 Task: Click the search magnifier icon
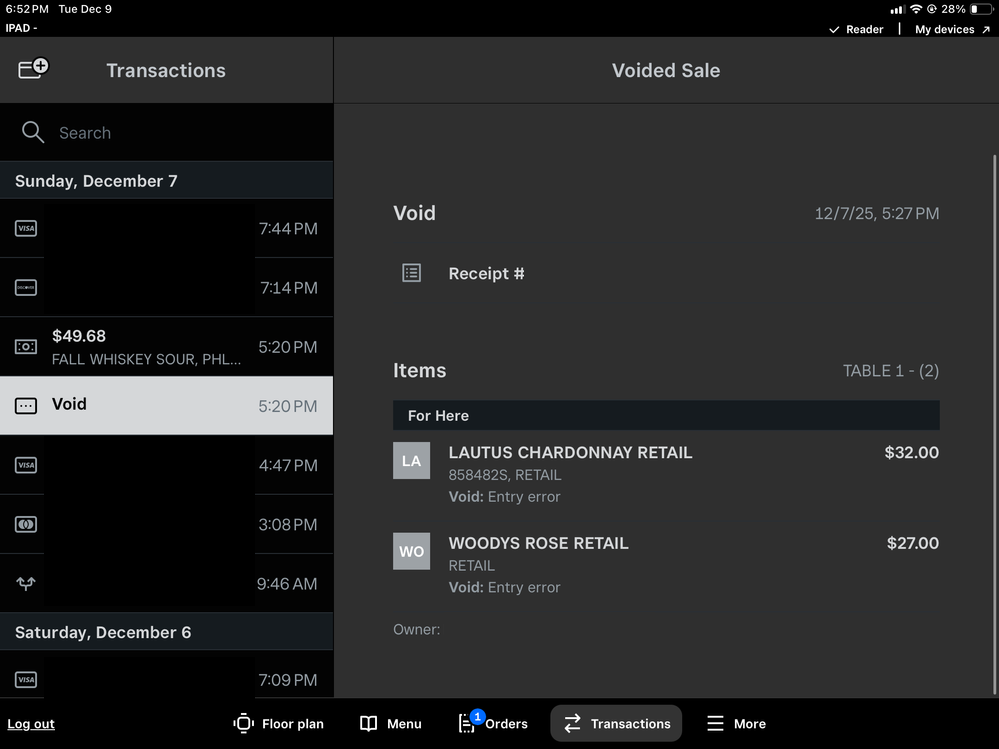[x=33, y=132]
